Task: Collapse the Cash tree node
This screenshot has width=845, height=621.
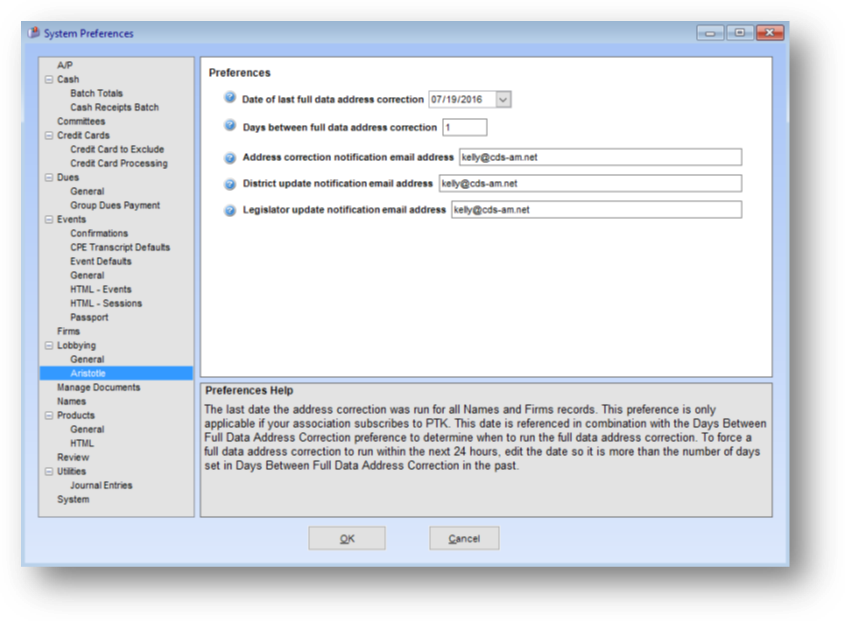Action: [49, 79]
